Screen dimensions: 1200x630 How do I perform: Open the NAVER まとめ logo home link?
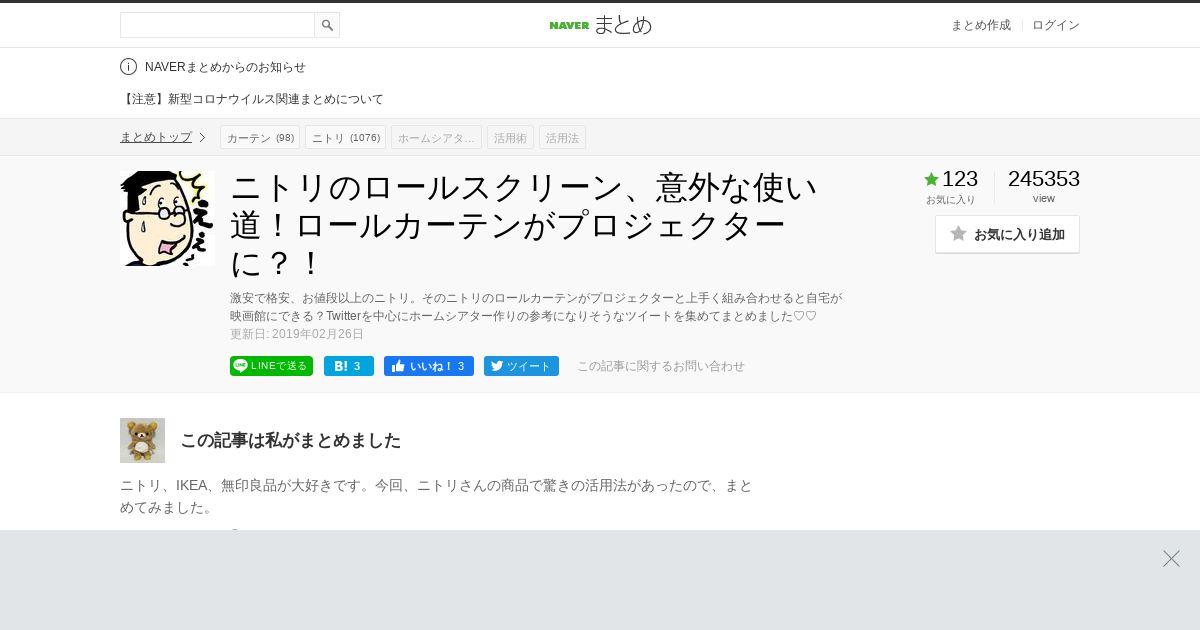click(600, 25)
